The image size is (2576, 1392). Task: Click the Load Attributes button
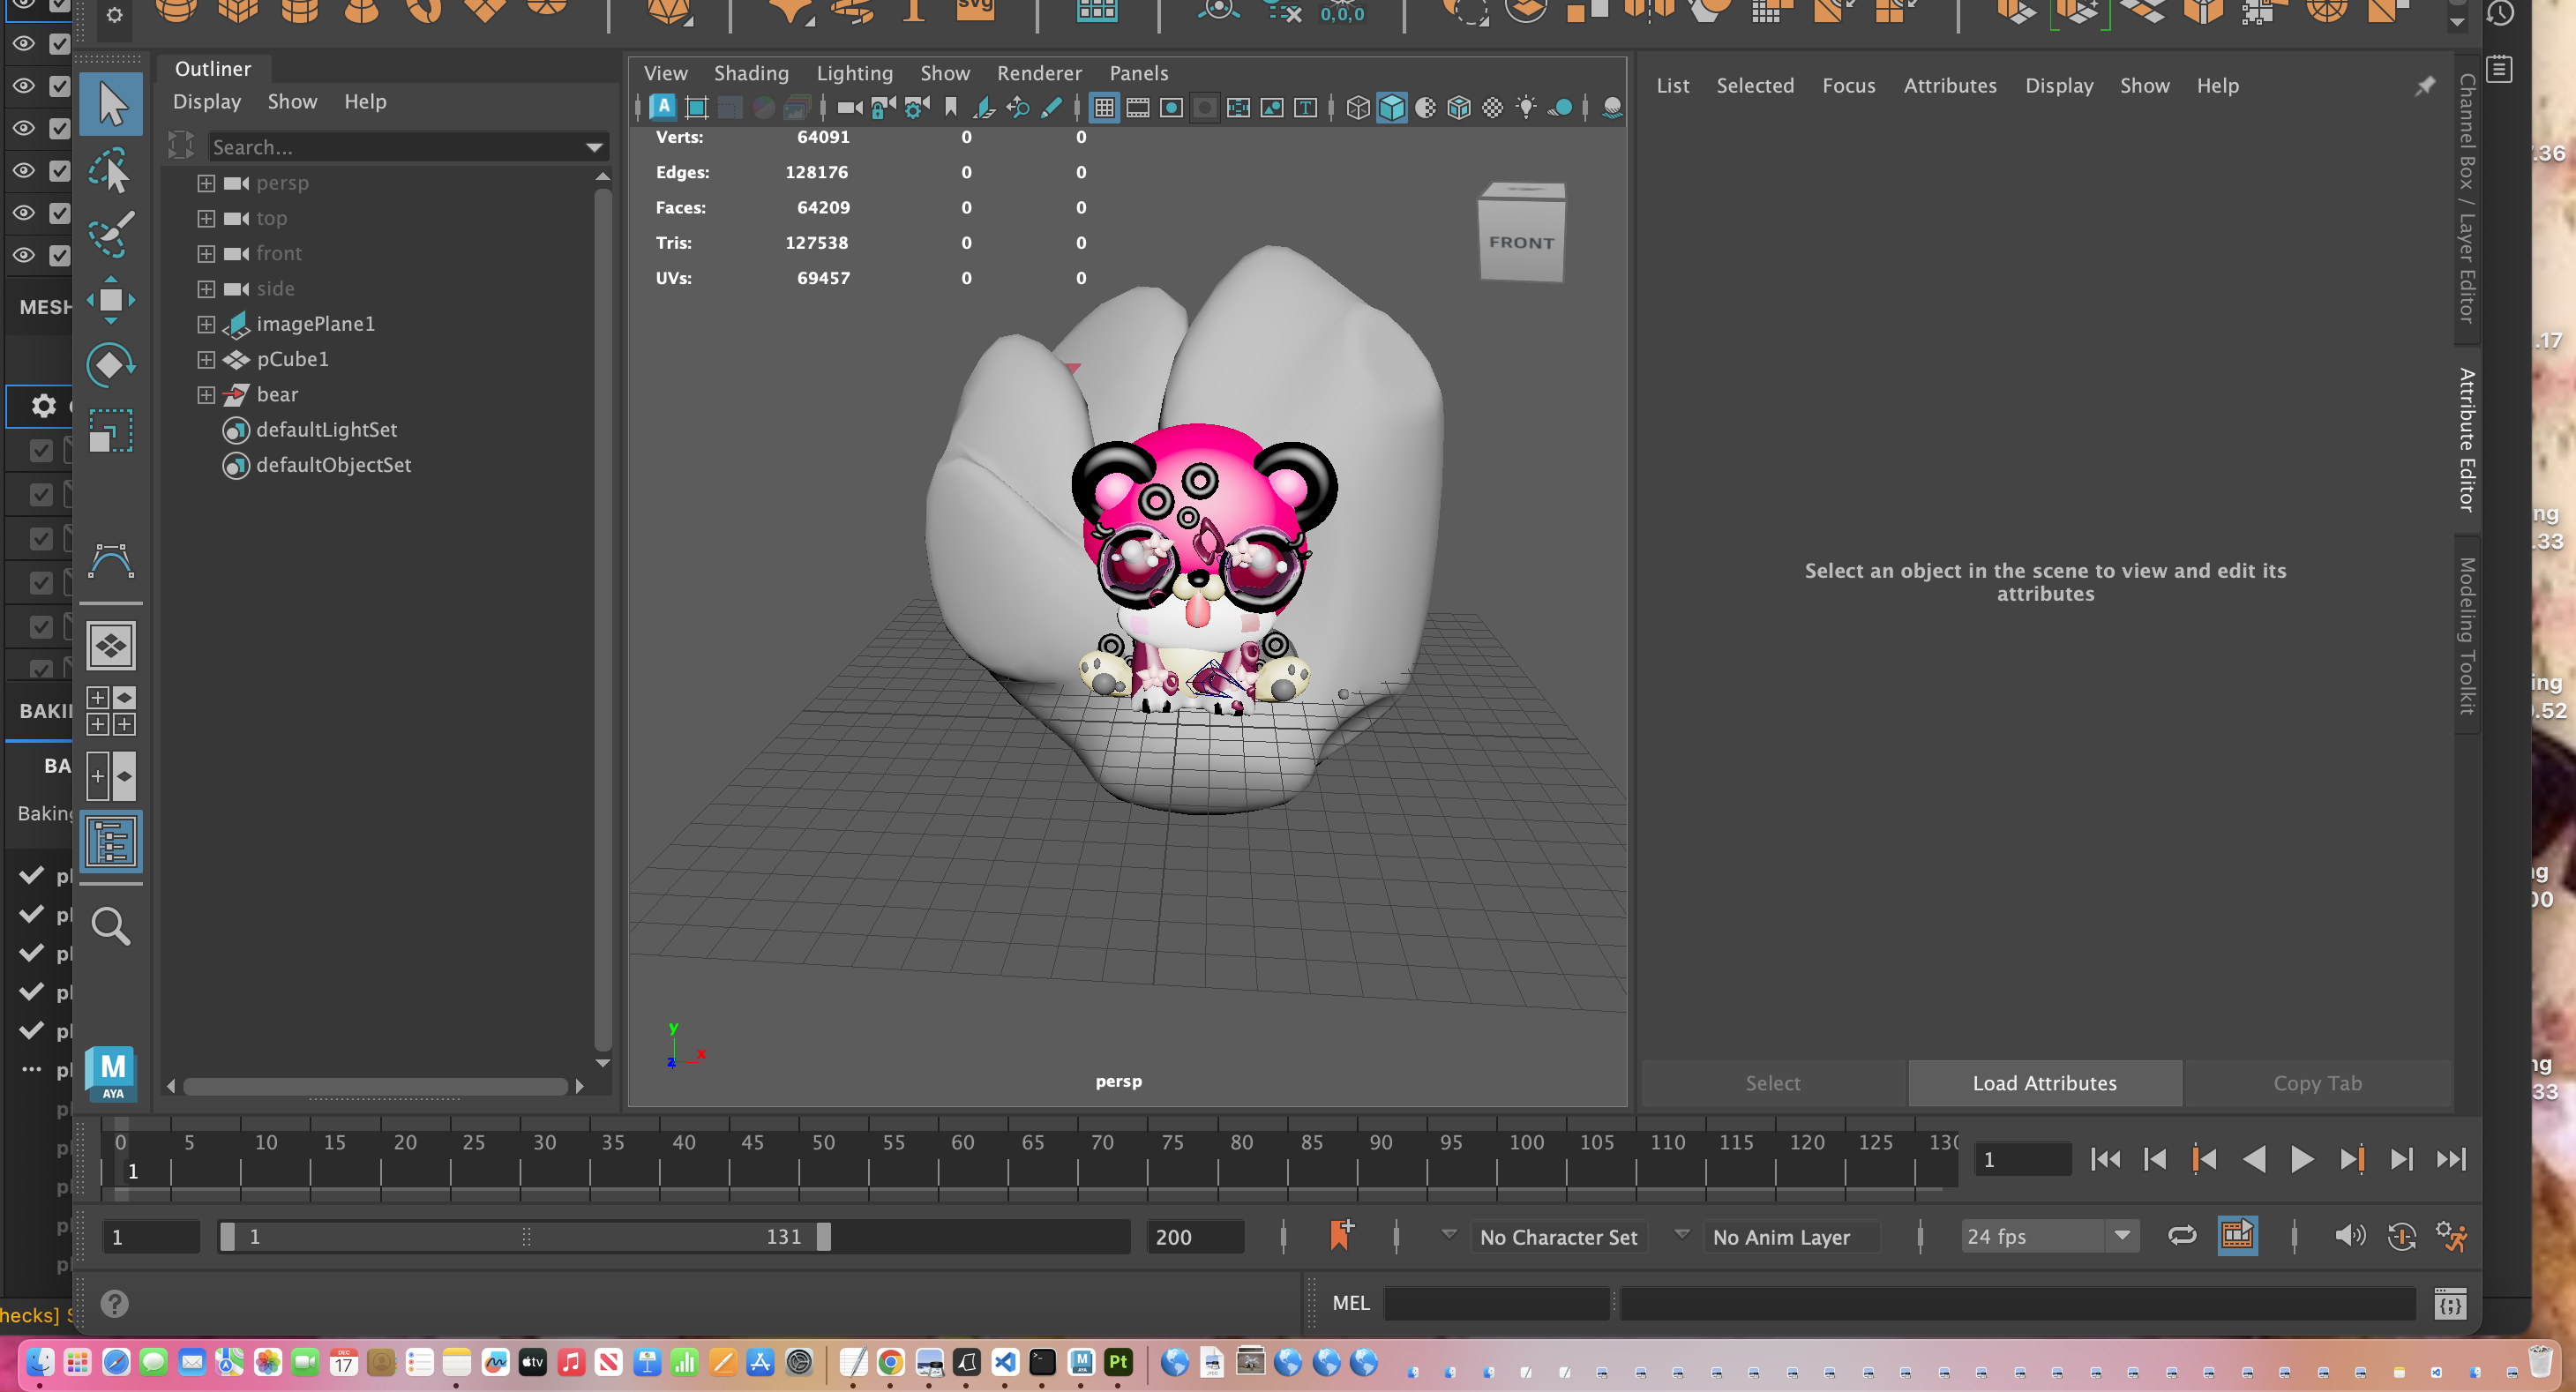tap(2045, 1083)
